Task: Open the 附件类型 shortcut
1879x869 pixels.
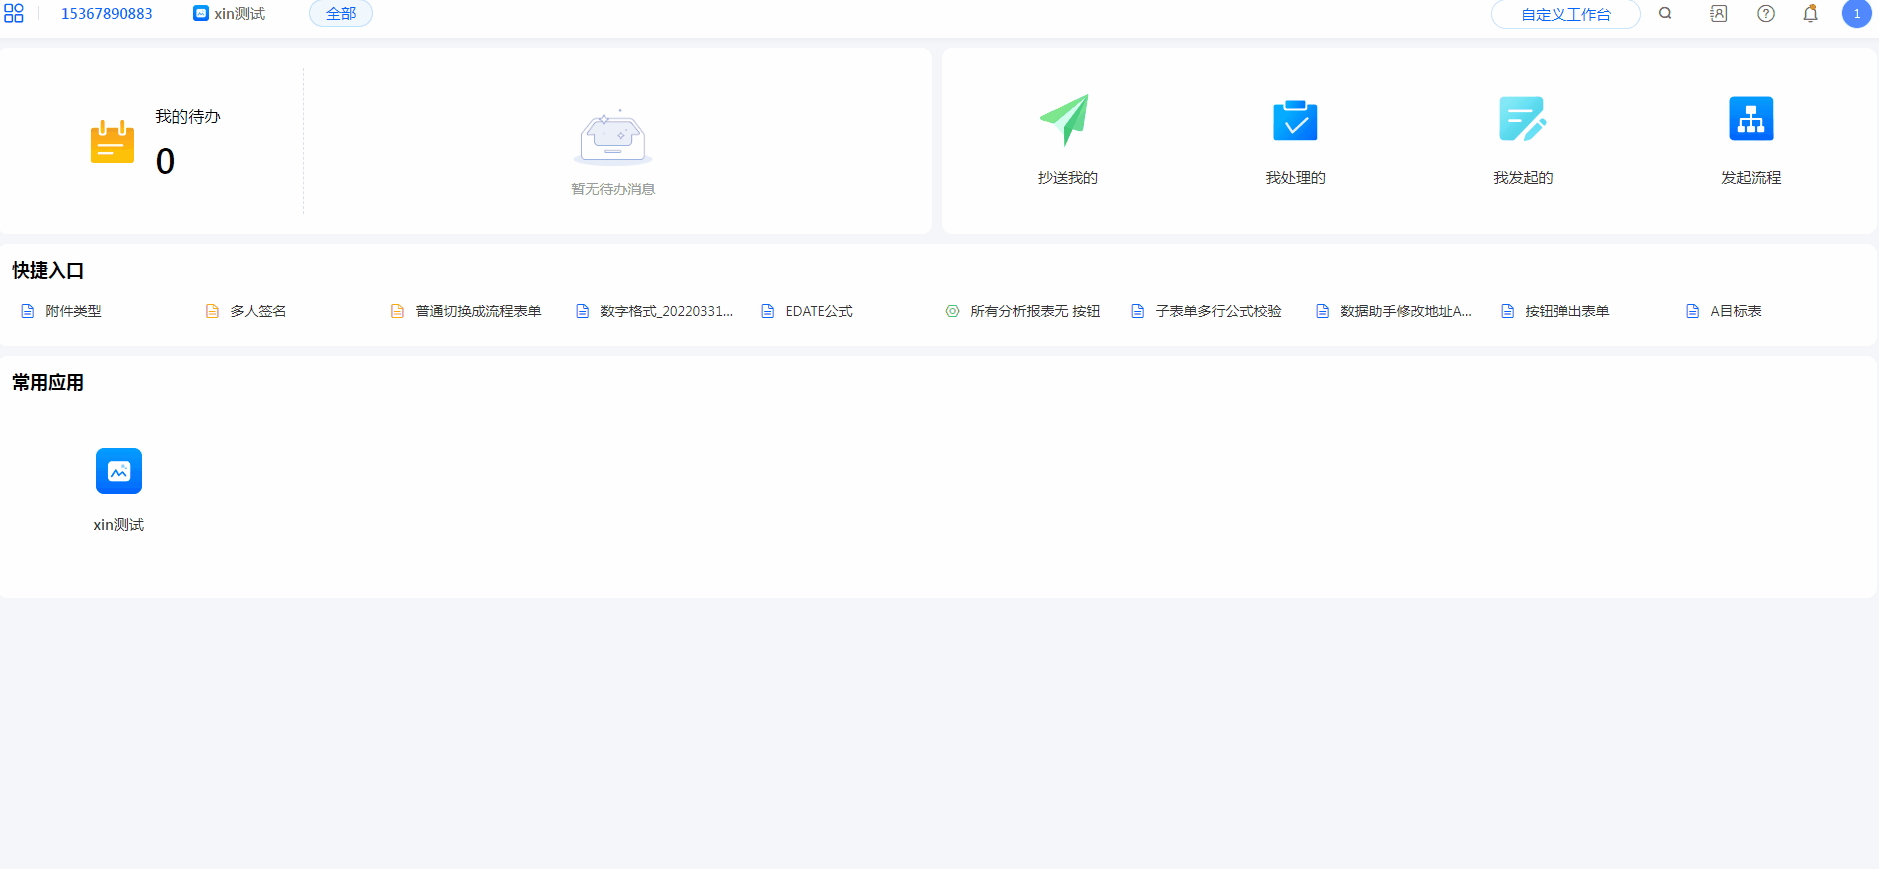Action: click(x=72, y=311)
